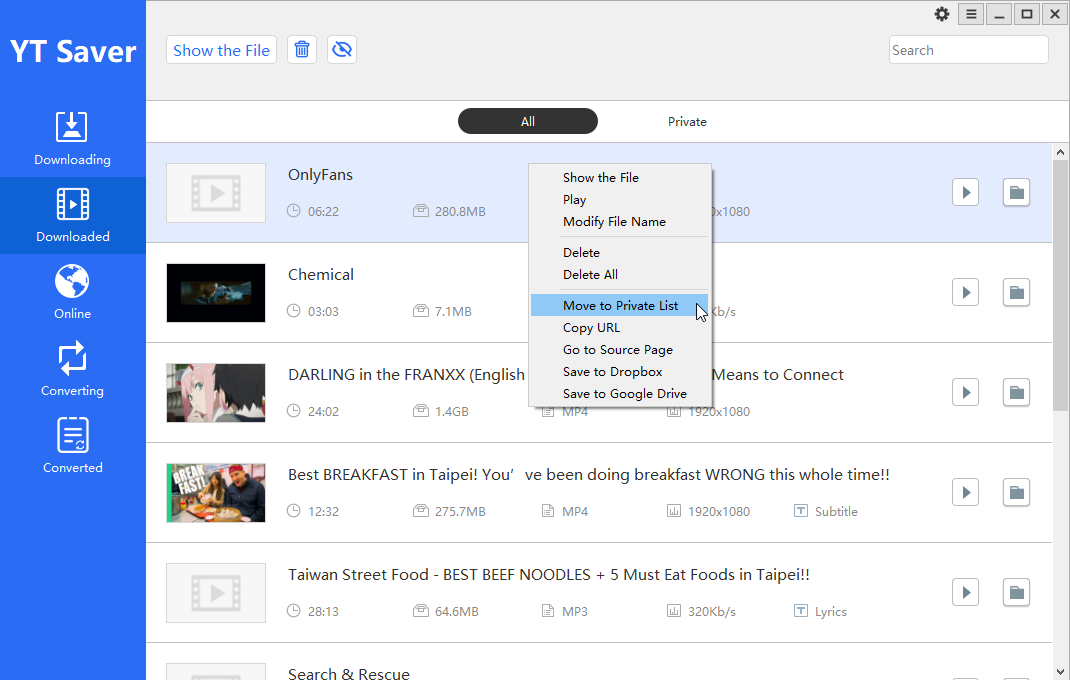The image size is (1070, 680).
Task: Focus the Search input field
Action: pyautogui.click(x=968, y=50)
